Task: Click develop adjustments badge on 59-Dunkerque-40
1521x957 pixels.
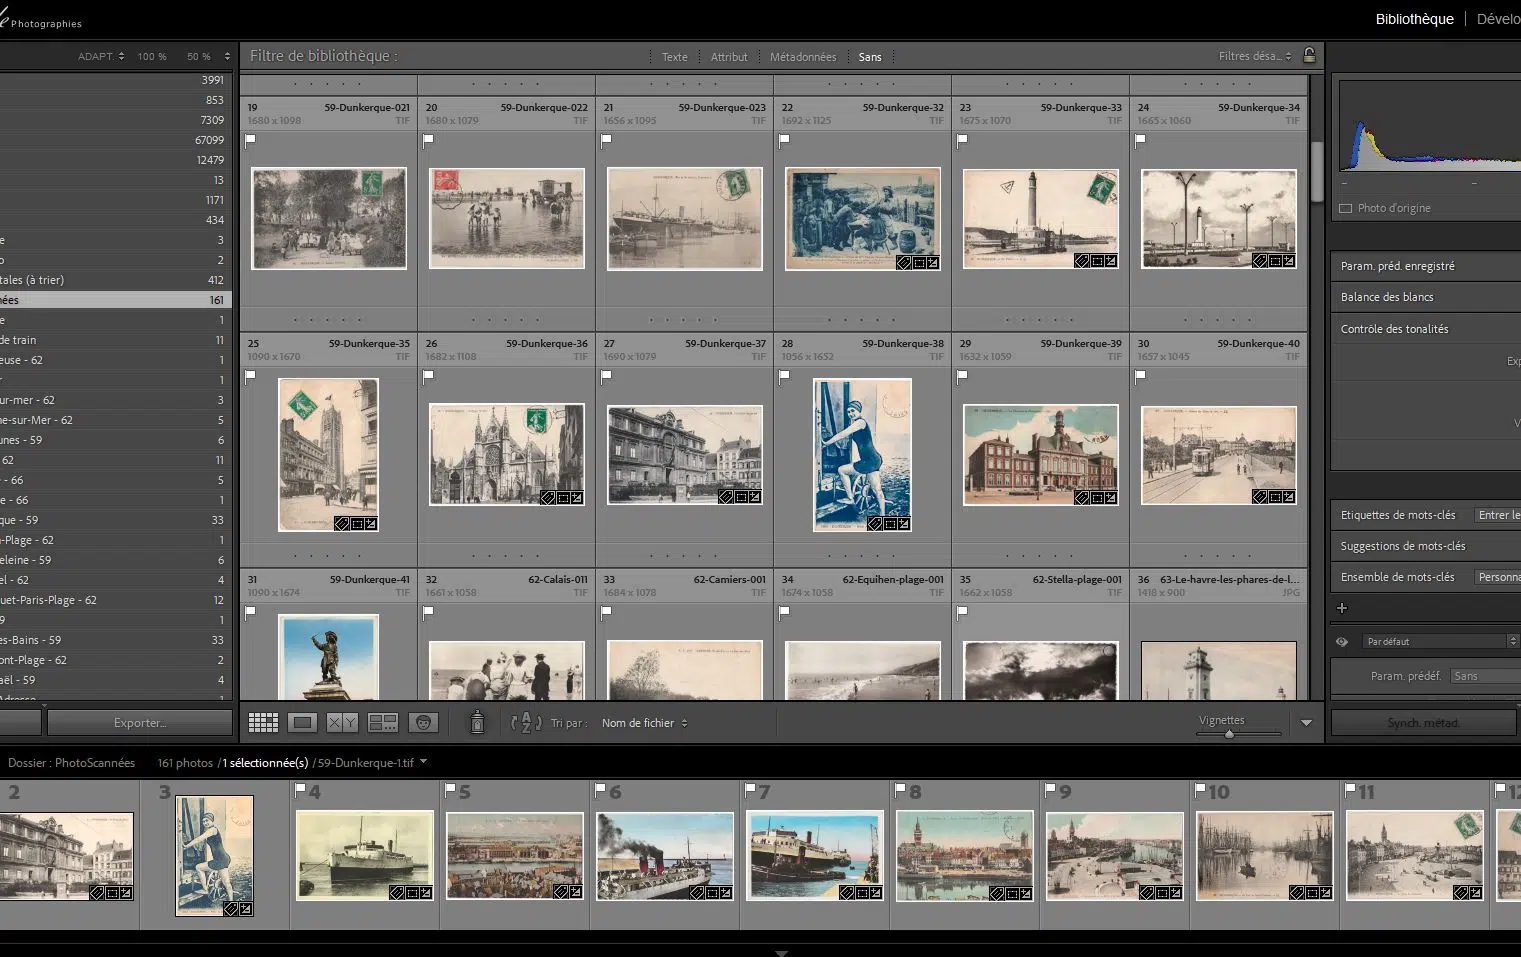Action: click(1289, 497)
